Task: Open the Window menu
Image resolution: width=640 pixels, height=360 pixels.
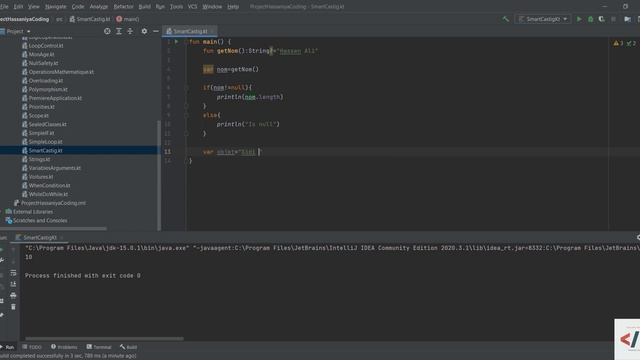Action: coord(212,7)
